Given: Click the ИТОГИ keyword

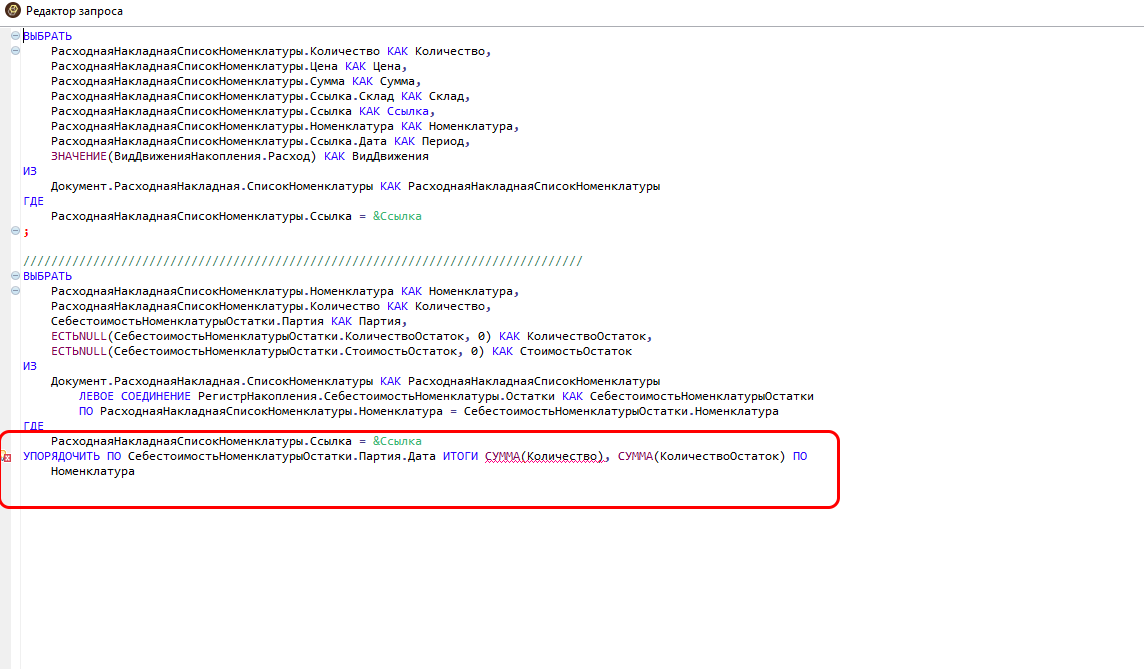Looking at the screenshot, I should [460, 456].
